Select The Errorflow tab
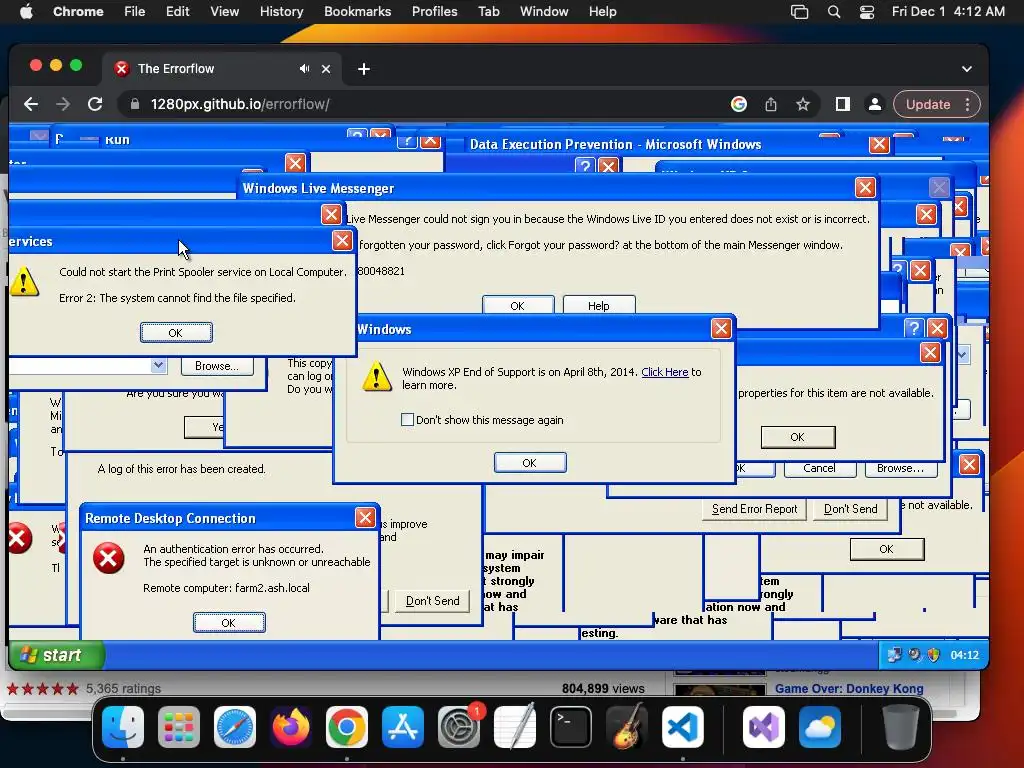This screenshot has height=768, width=1024. point(222,69)
